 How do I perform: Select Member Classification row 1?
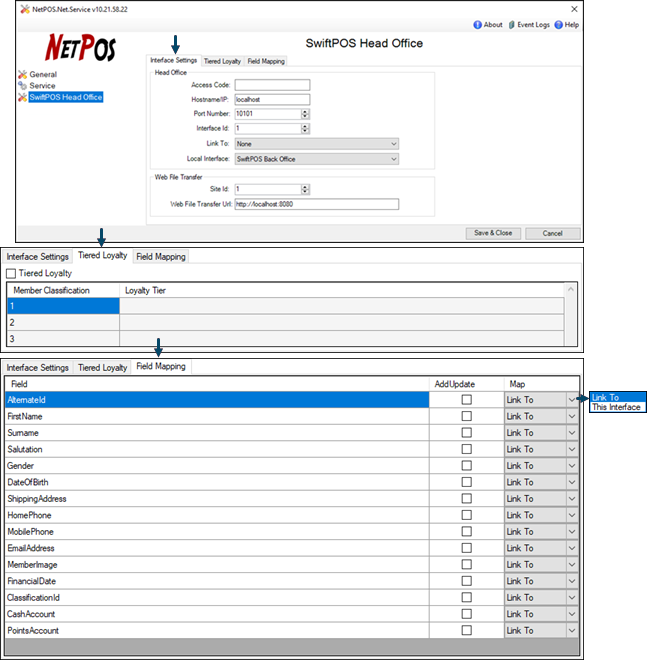[x=63, y=306]
